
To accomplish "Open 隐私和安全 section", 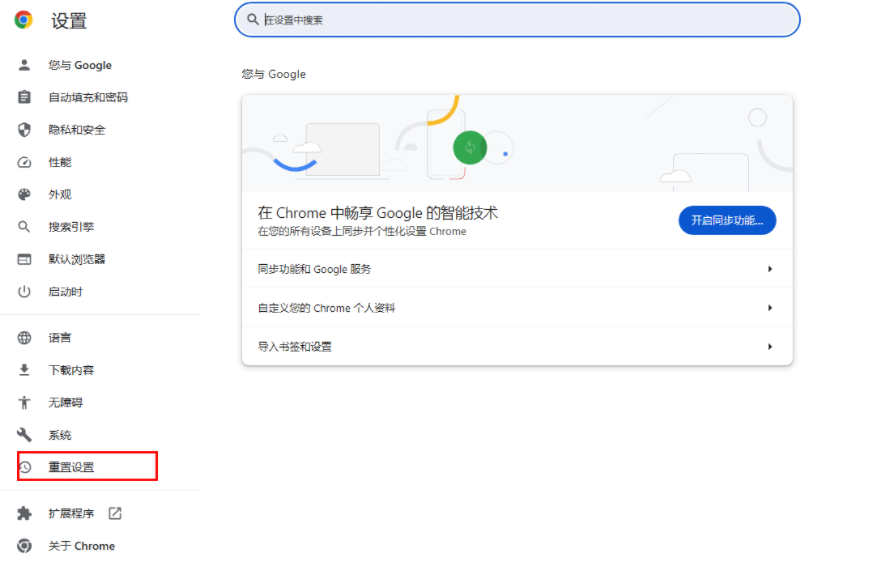I will tap(76, 130).
